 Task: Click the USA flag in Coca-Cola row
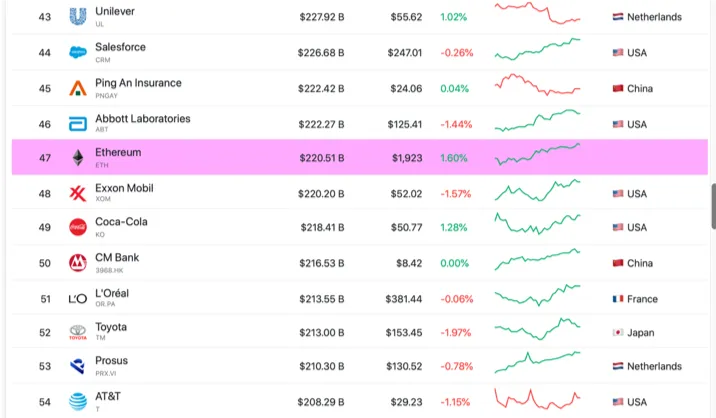coord(618,227)
